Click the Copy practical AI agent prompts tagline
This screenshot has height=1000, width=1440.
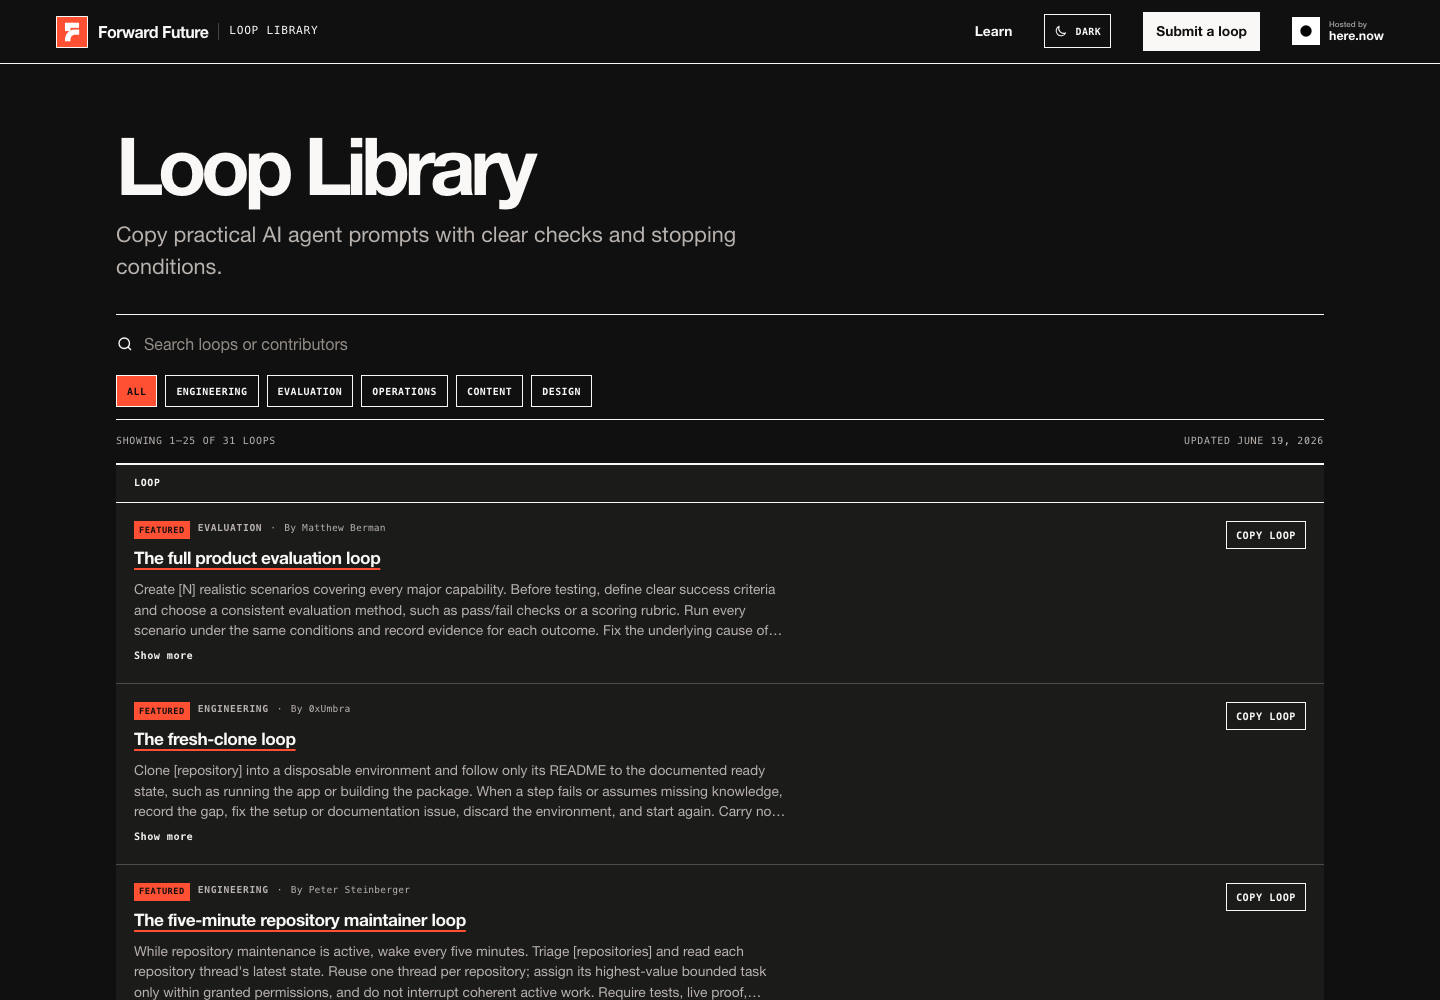point(426,251)
